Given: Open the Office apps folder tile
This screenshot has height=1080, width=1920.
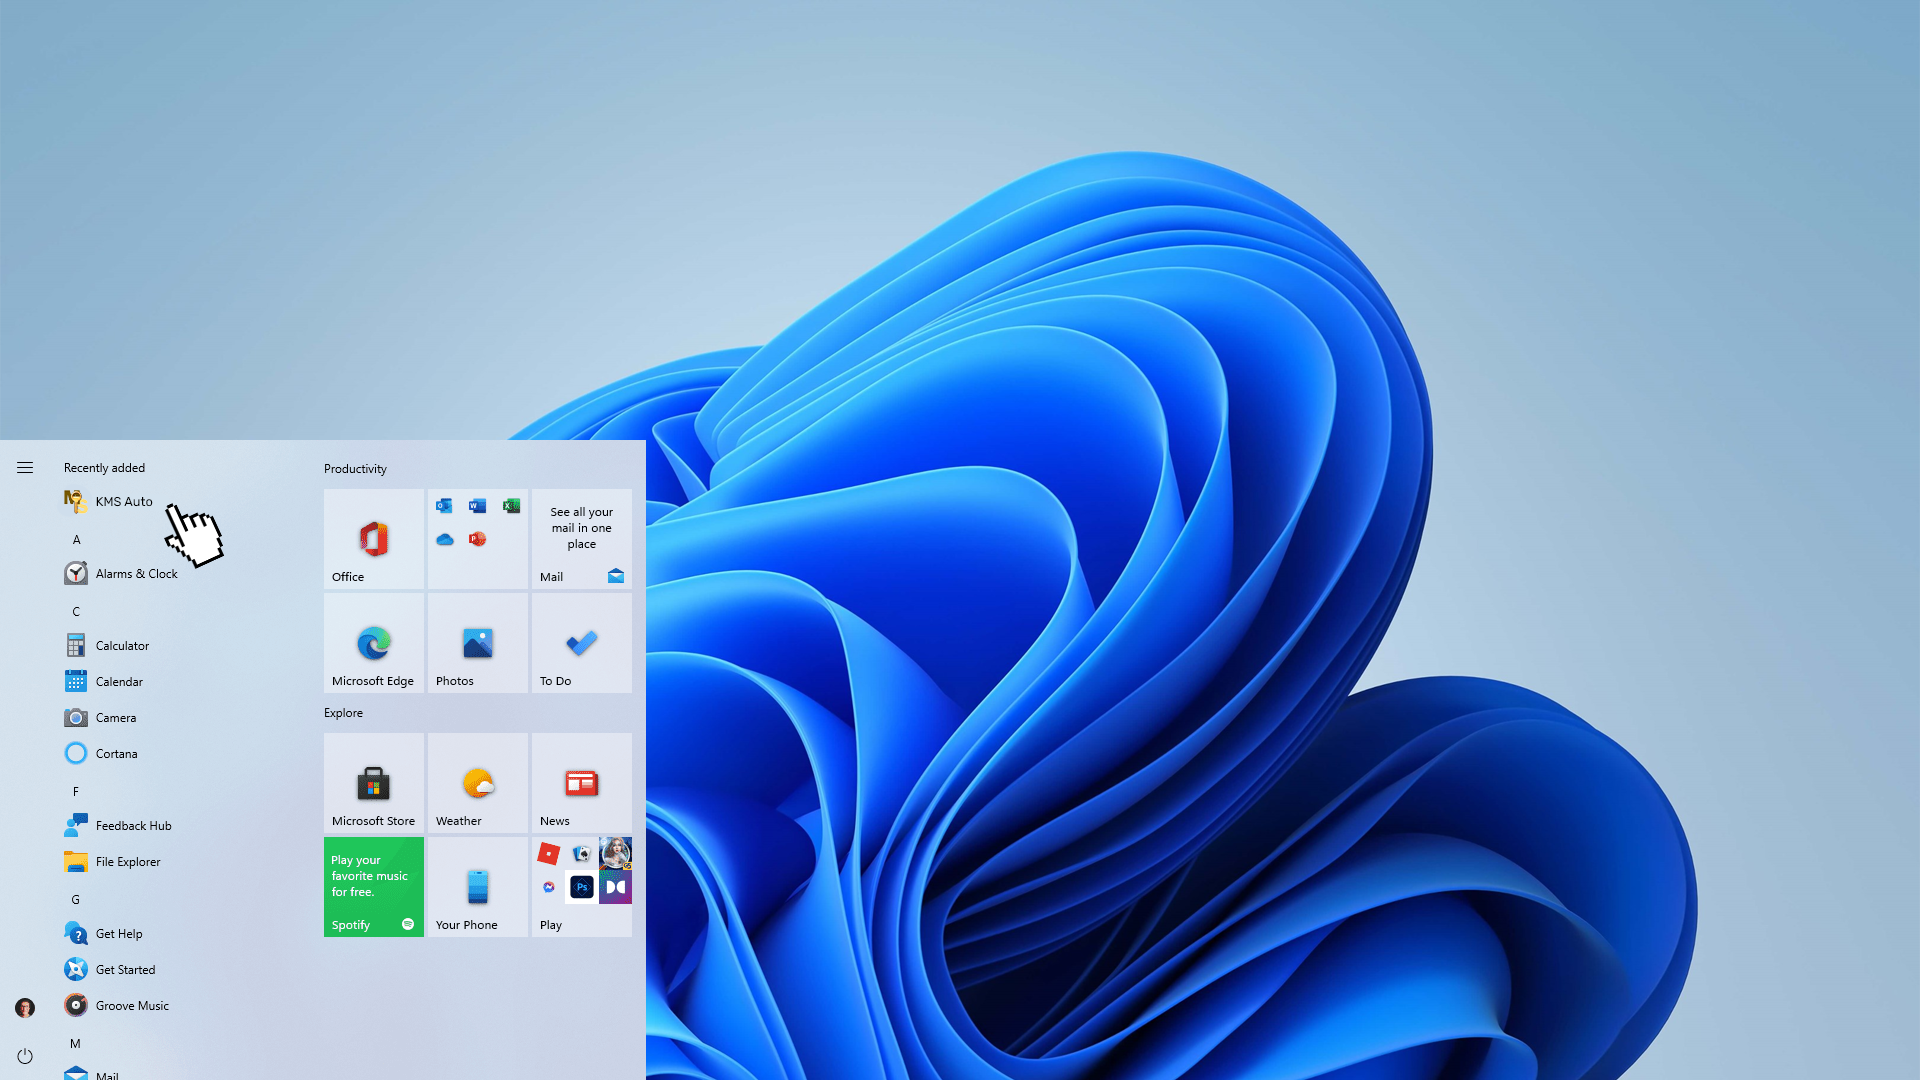Looking at the screenshot, I should (x=477, y=539).
